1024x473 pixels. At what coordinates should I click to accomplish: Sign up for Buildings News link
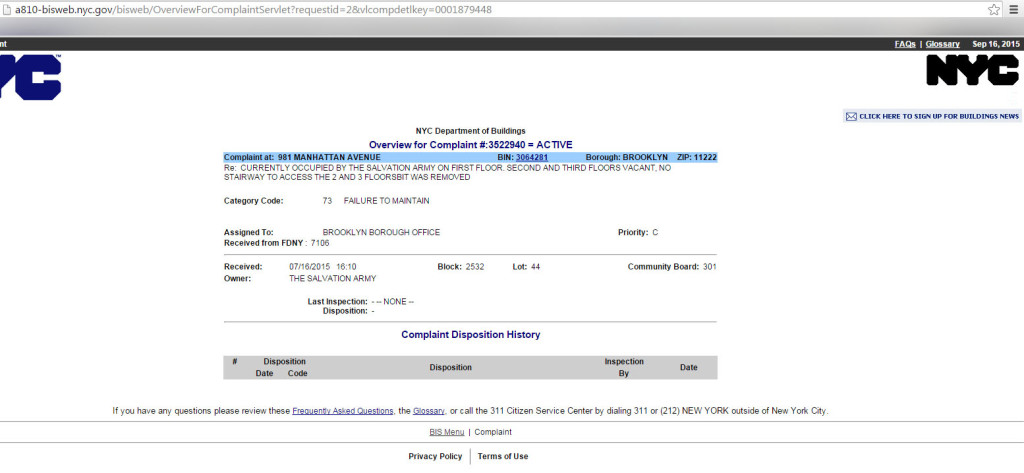pyautogui.click(x=938, y=116)
